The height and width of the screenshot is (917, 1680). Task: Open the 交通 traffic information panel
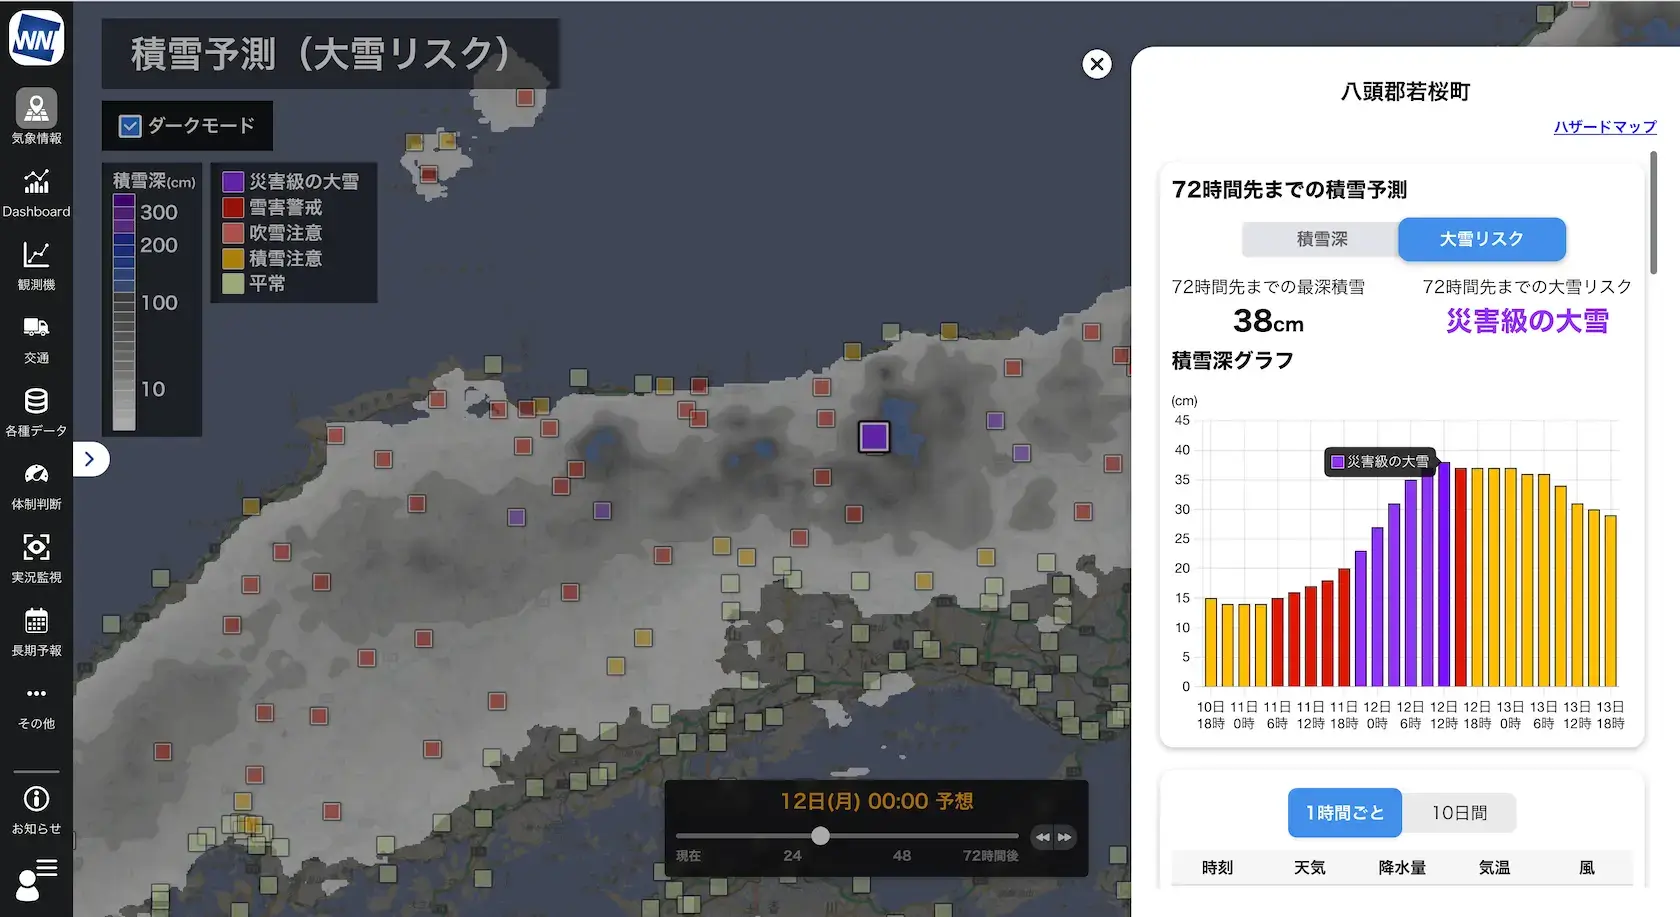tap(37, 338)
